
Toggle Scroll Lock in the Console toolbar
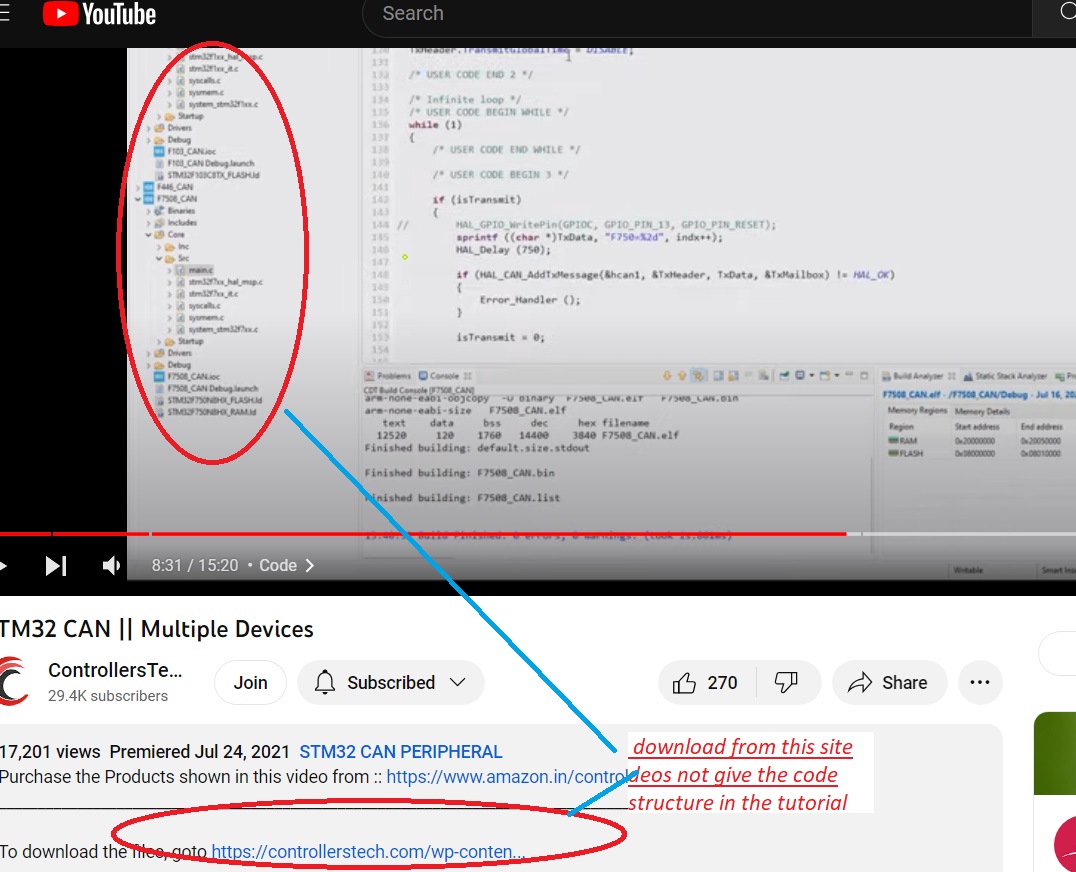(697, 375)
